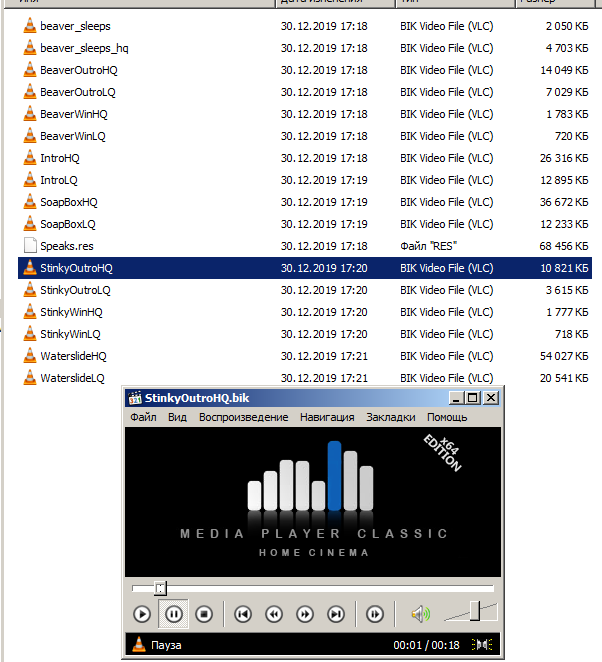This screenshot has width=602, height=662.
Task: Click the StinkyWinLQ file icon
Action: pos(30,333)
